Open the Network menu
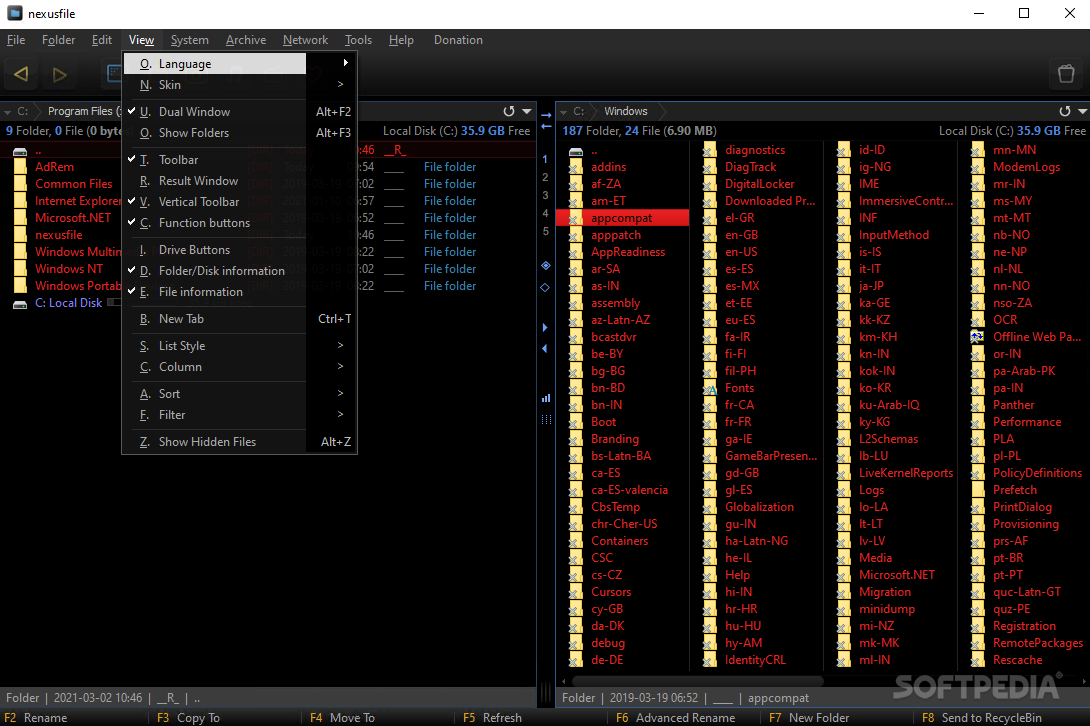 (305, 40)
